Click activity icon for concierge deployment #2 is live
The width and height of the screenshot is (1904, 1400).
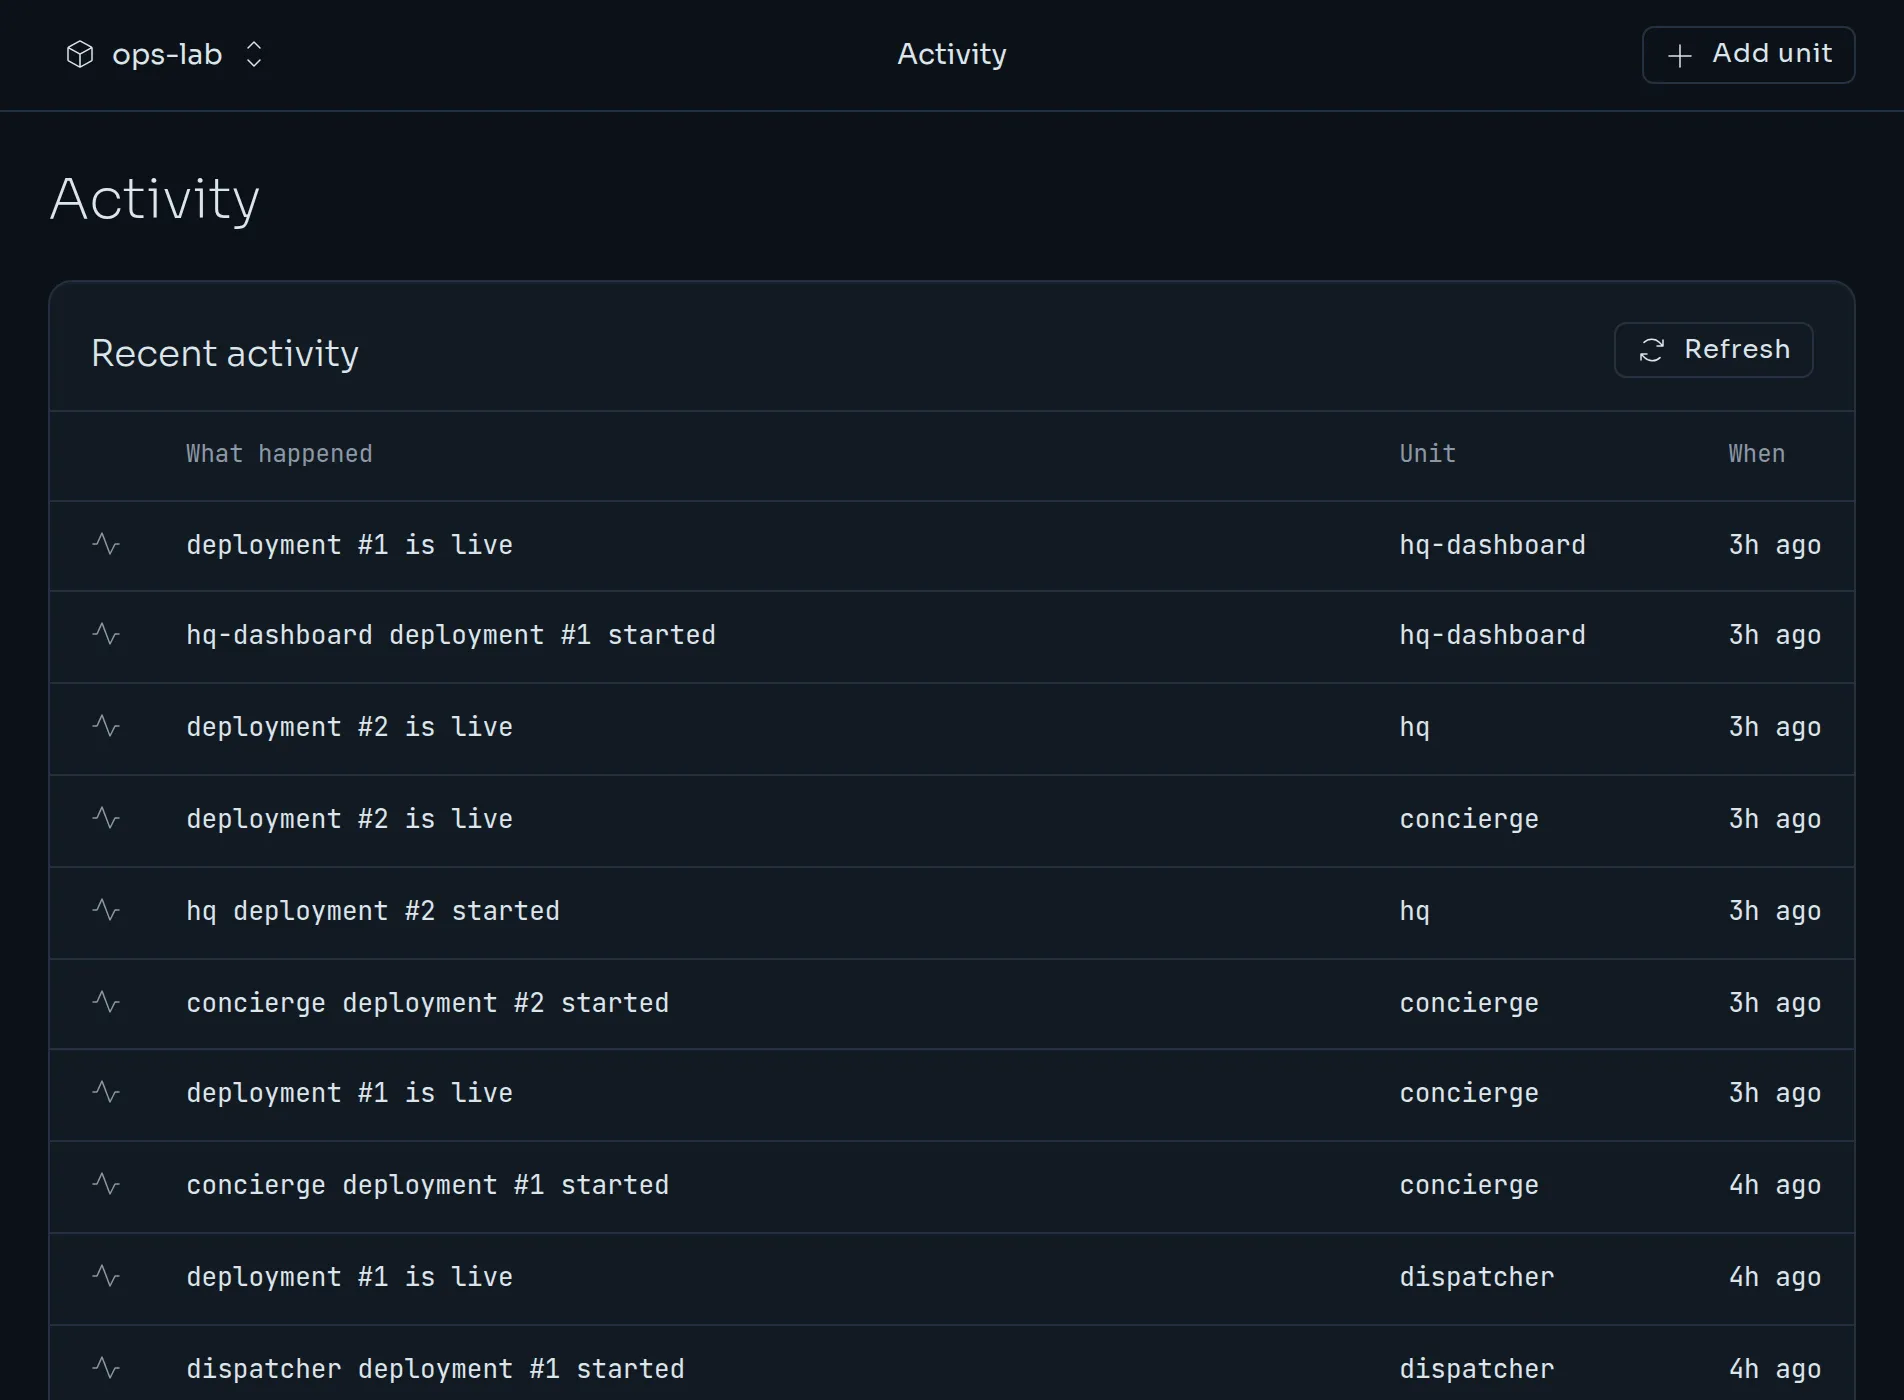click(x=106, y=818)
